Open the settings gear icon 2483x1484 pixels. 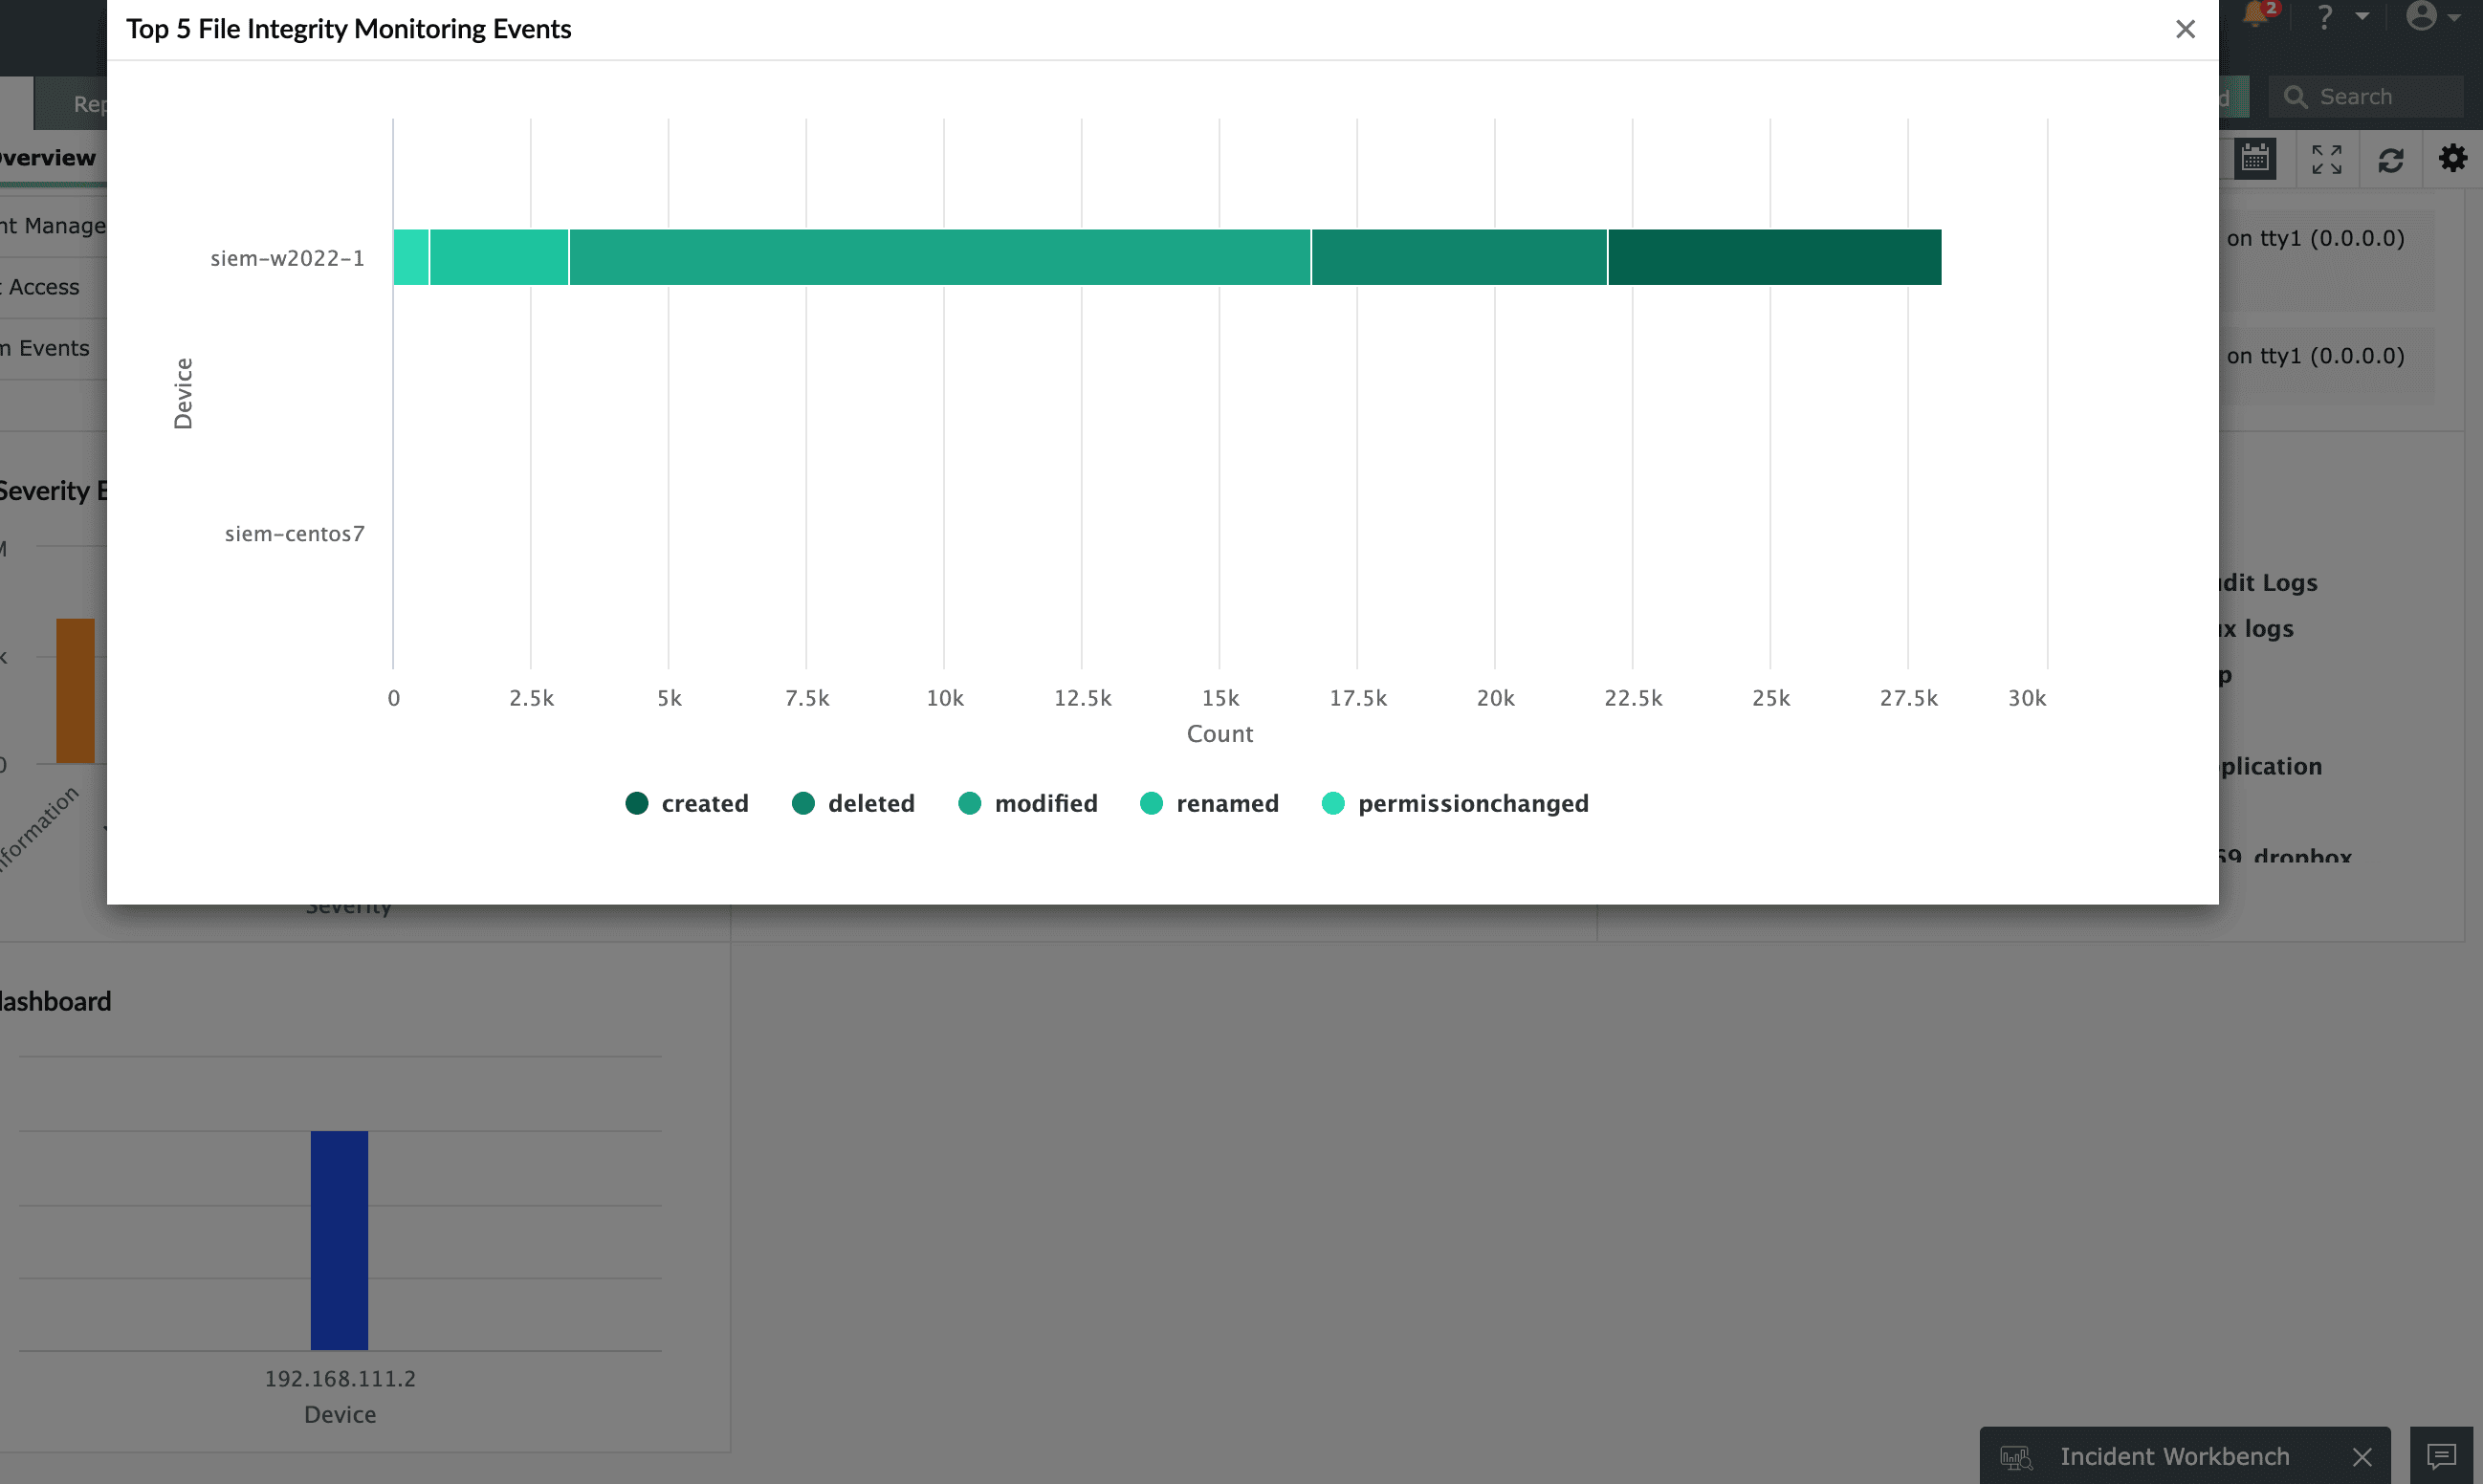2453,158
